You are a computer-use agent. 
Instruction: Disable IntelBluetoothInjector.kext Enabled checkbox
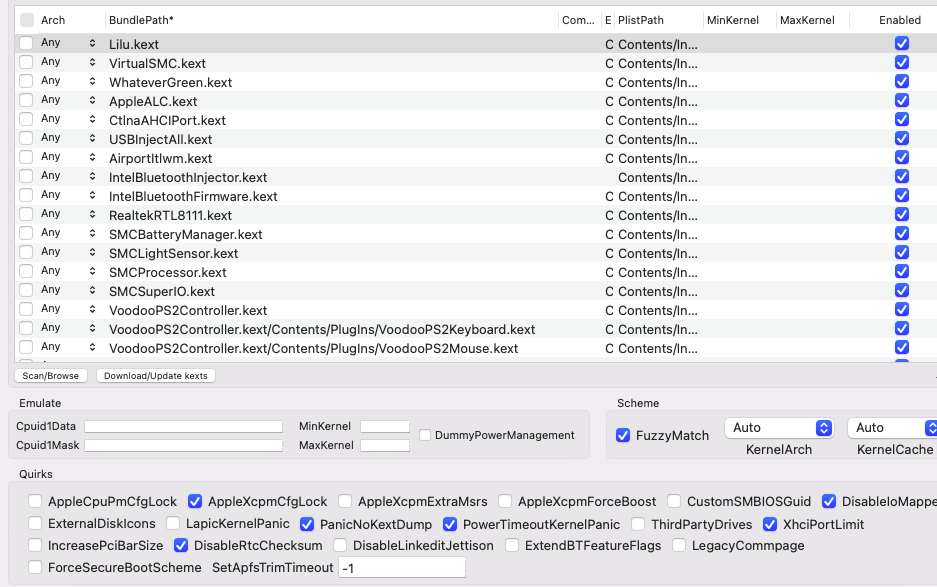coord(902,176)
